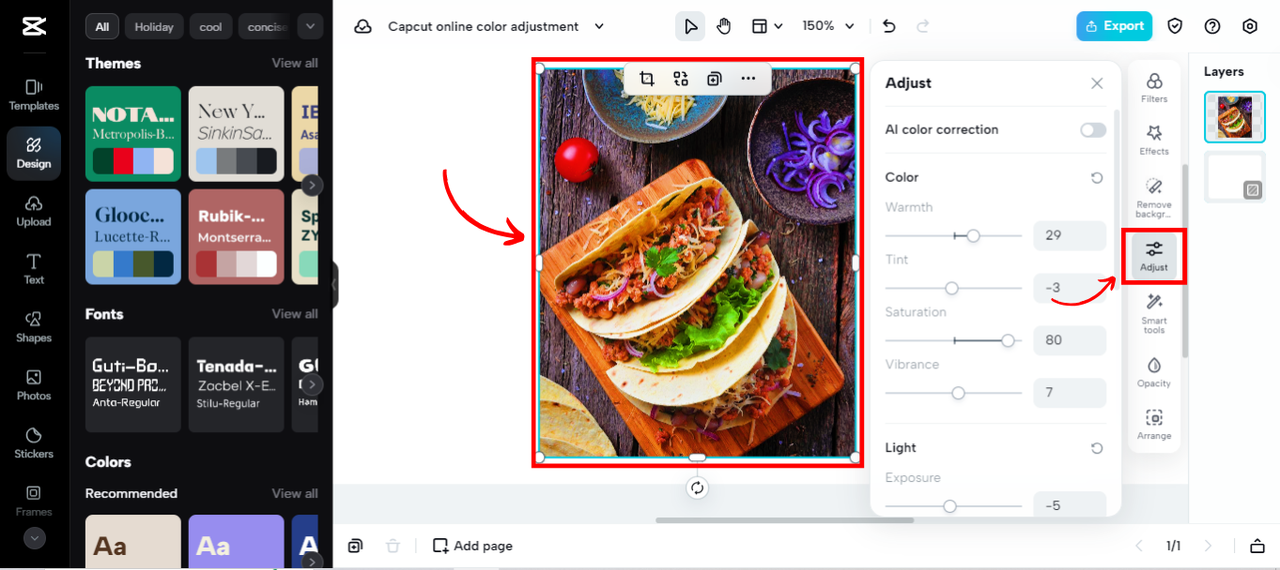Image resolution: width=1280 pixels, height=570 pixels.
Task: Open the more options ellipsis on image
Action: [x=748, y=79]
